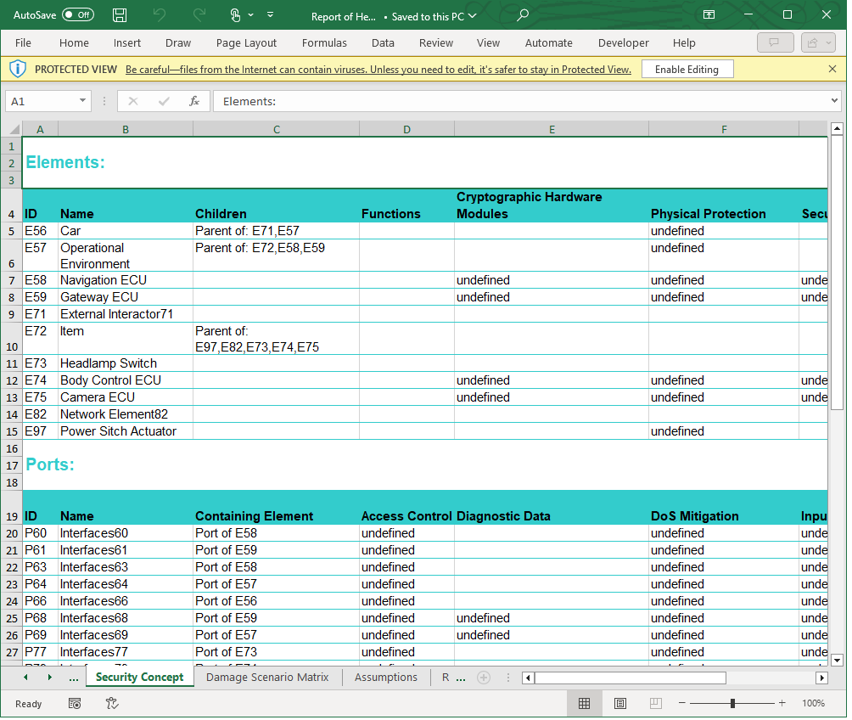852x720 pixels.
Task: Open the Search magnifier in title bar
Action: 522,15
